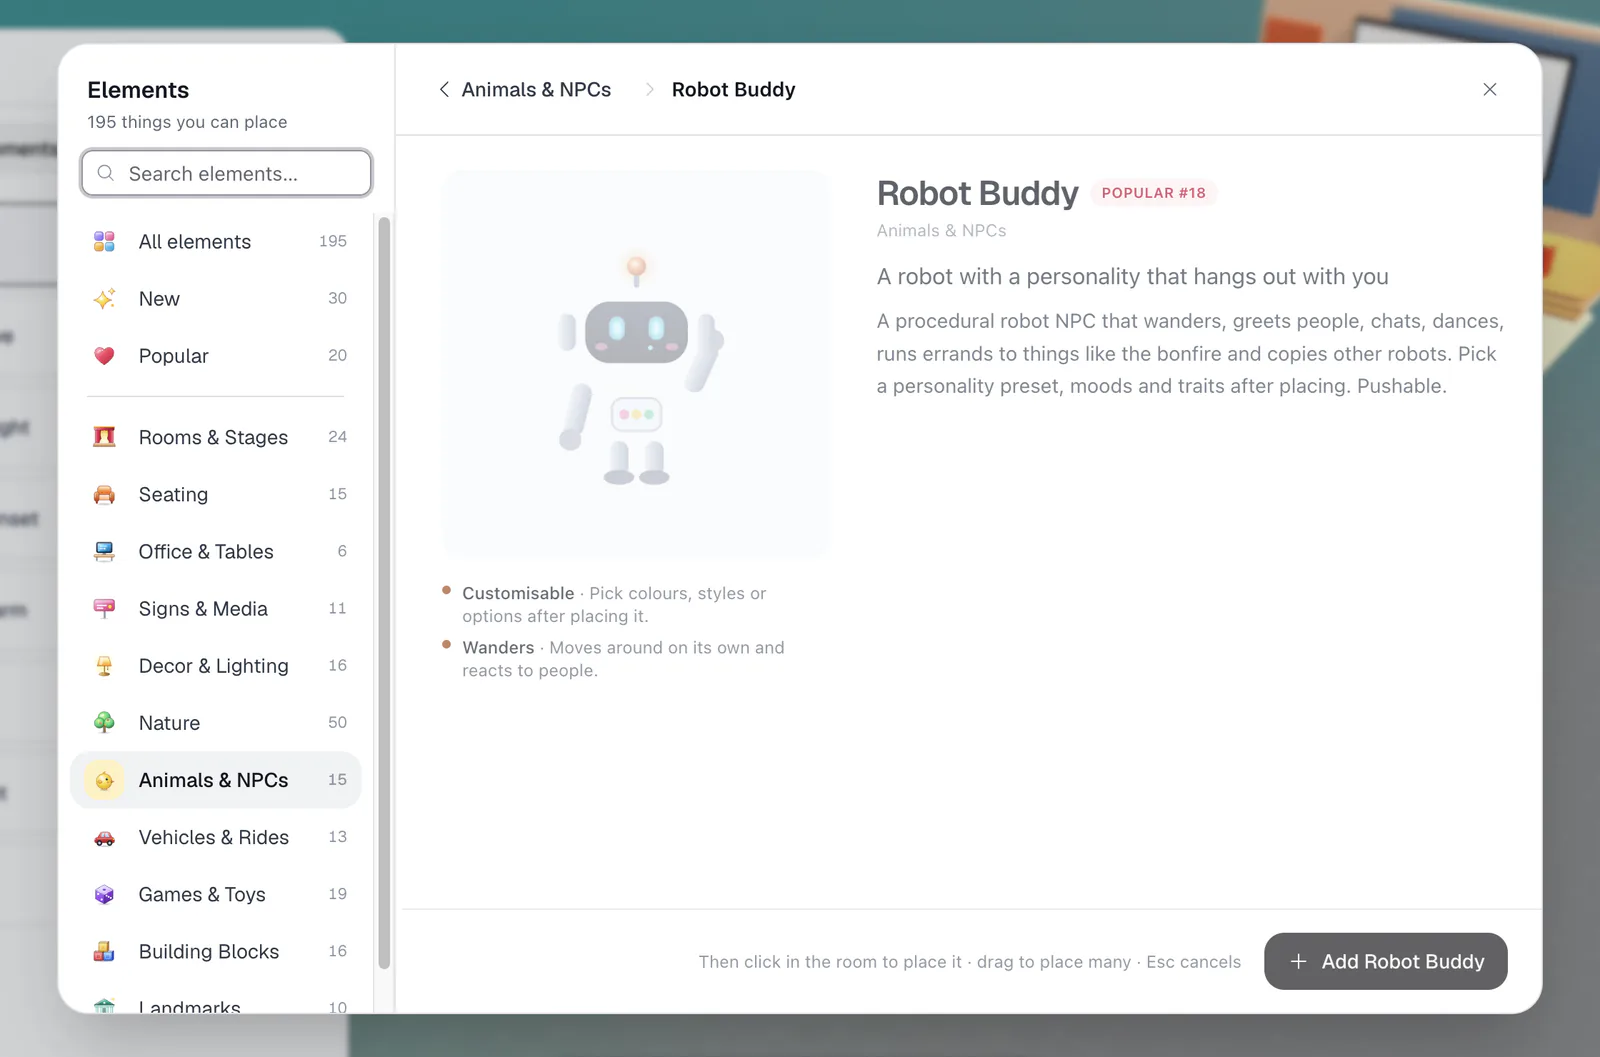Open the Animals & NPCs breadcrumb link
Screen dimensions: 1600x1057
pos(536,89)
